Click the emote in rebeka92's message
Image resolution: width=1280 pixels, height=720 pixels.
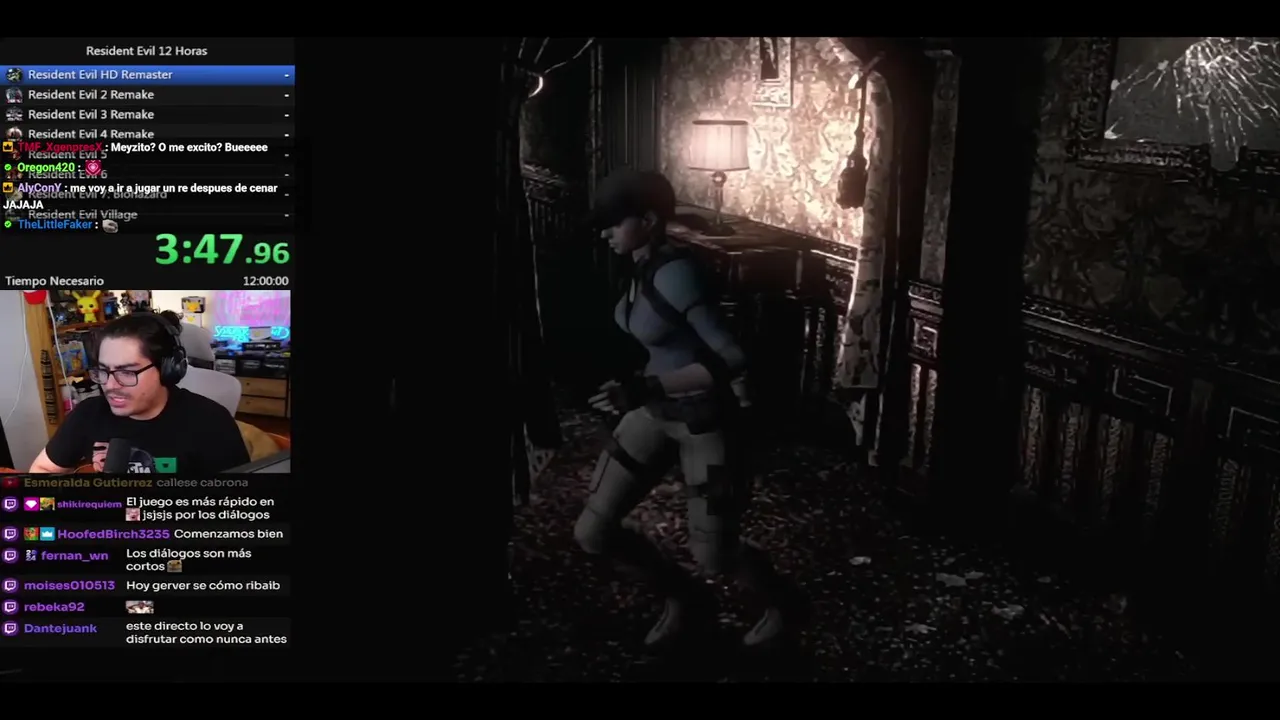[x=140, y=607]
